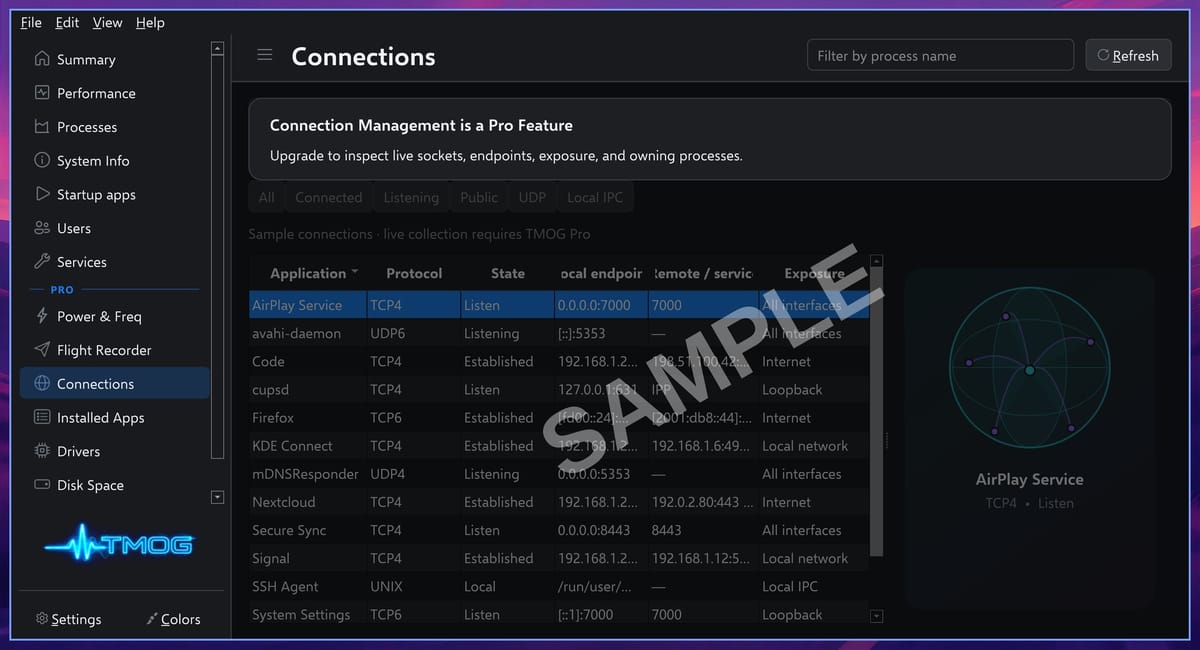Switch to the All filter tab
Viewport: 1200px width, 650px height.
click(266, 198)
